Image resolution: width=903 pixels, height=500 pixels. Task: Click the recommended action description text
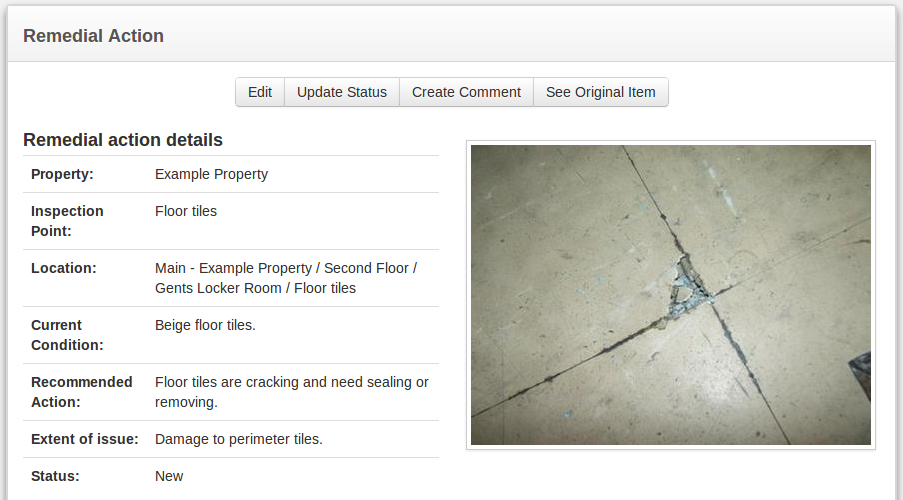pyautogui.click(x=291, y=392)
